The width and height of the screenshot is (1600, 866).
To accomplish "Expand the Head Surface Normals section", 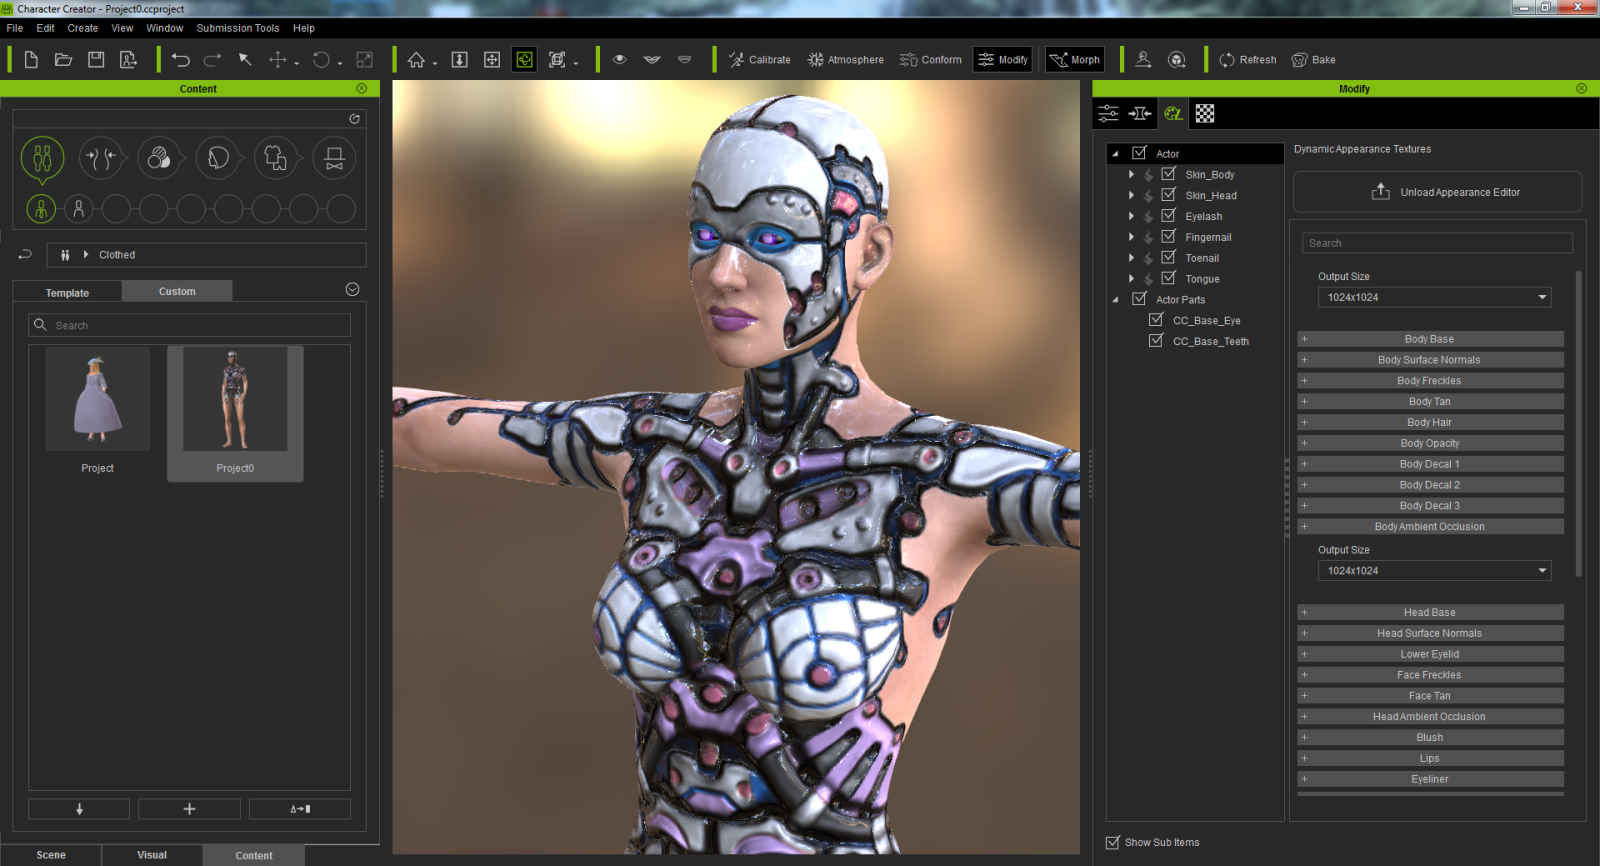I will coord(1430,633).
